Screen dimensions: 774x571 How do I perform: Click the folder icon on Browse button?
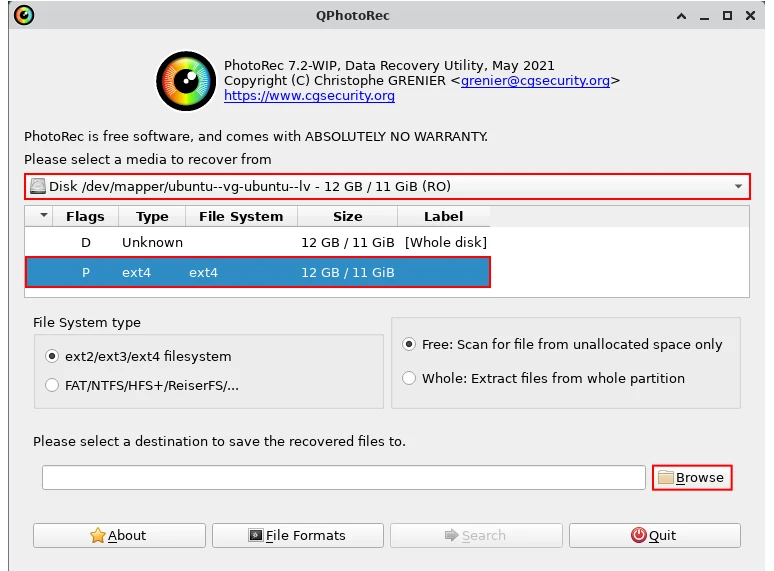pyautogui.click(x=665, y=478)
